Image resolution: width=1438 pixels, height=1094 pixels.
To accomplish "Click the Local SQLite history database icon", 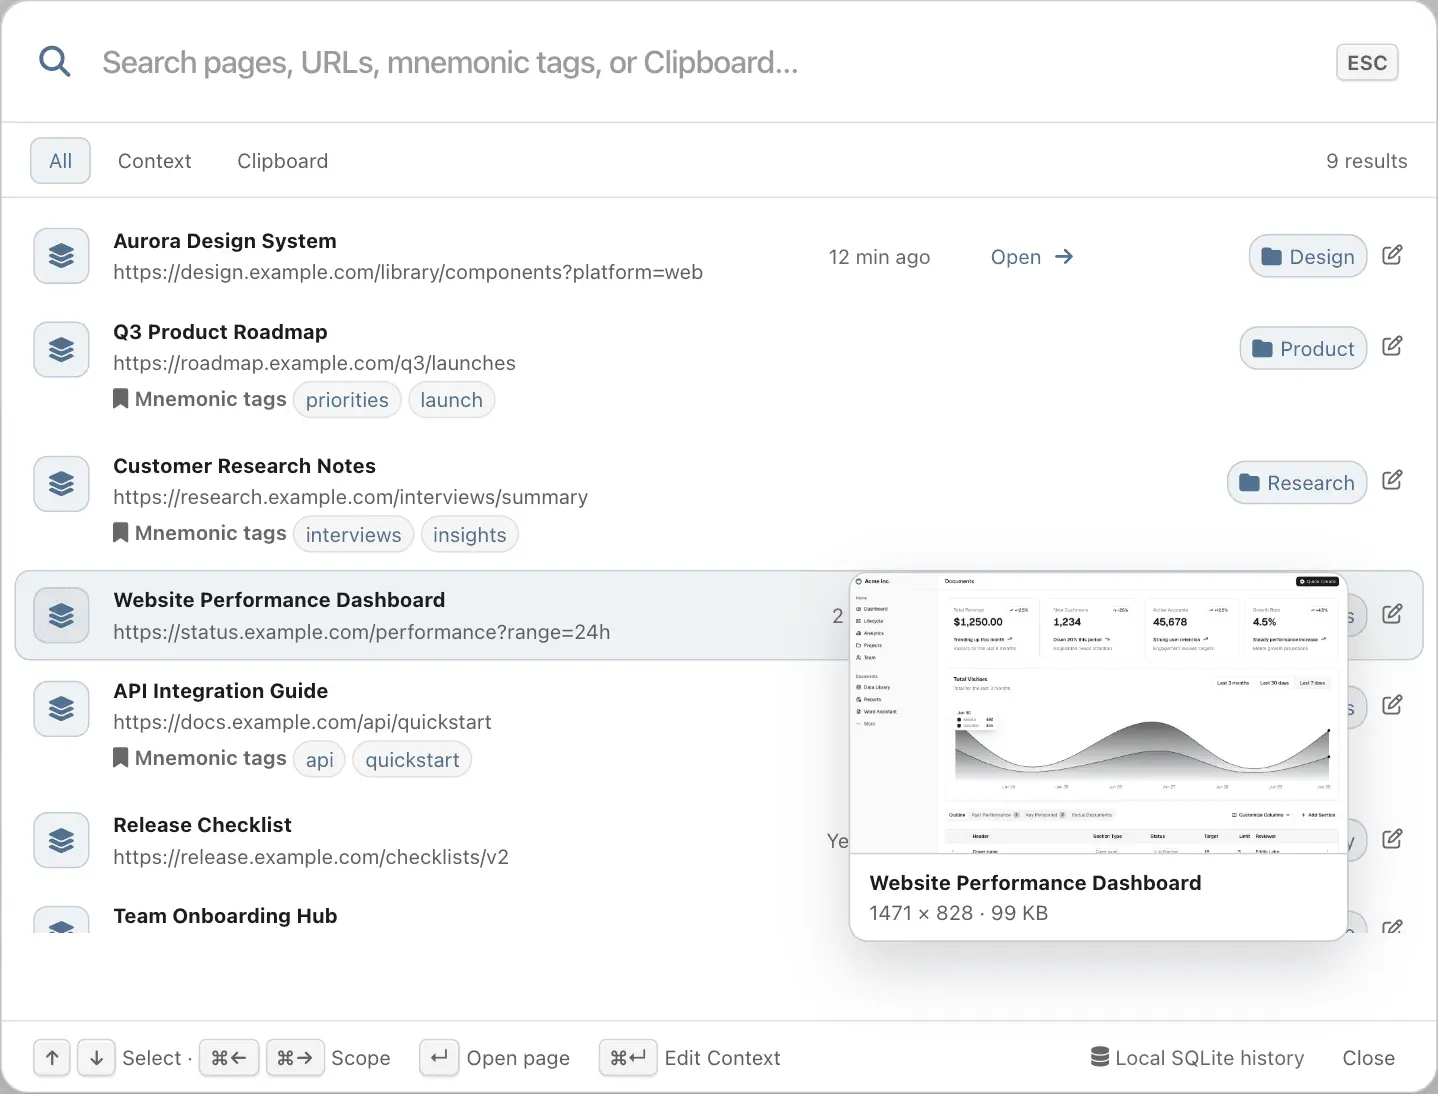I will pyautogui.click(x=1099, y=1057).
